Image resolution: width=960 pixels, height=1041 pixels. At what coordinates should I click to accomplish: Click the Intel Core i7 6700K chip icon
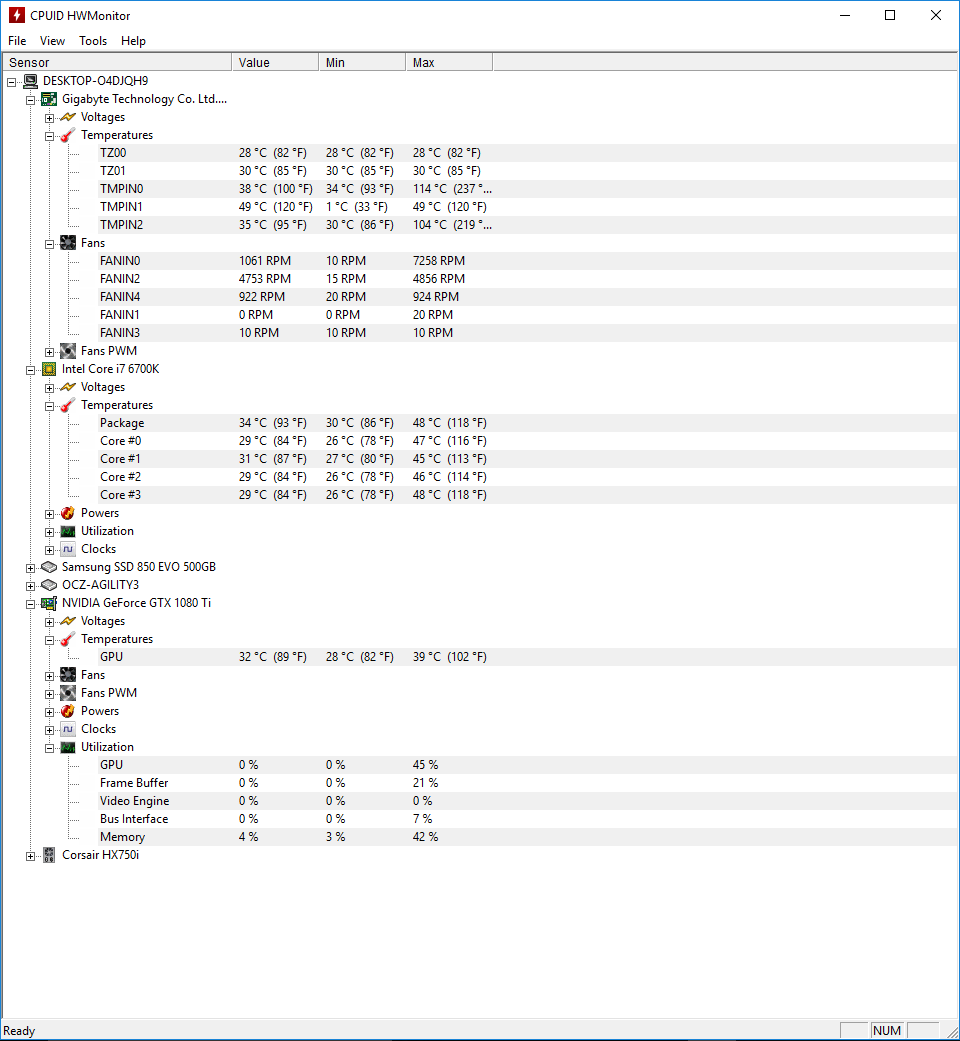click(49, 369)
